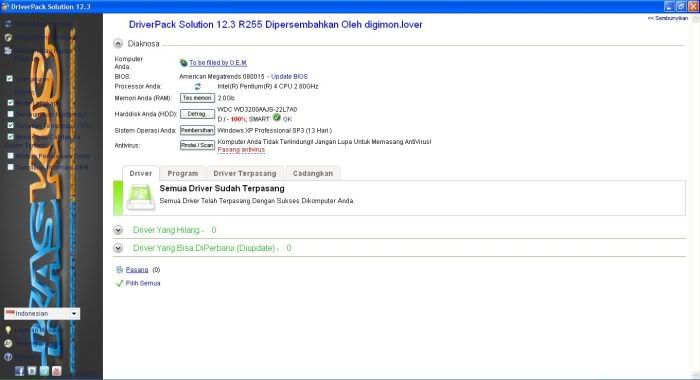The width and height of the screenshot is (700, 380).
Task: Collapse the Diaknosa section
Action: (118, 43)
